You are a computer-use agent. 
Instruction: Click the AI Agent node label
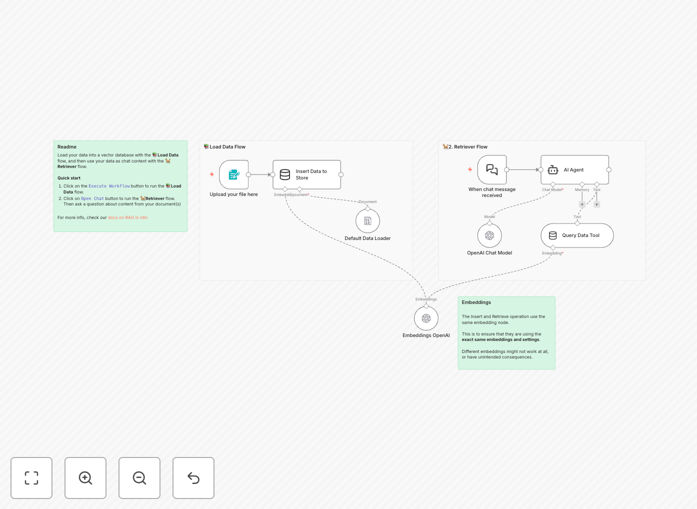click(x=573, y=170)
